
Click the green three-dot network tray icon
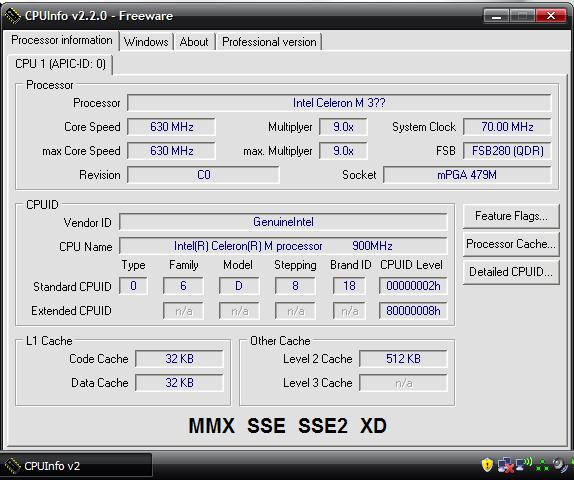pyautogui.click(x=542, y=465)
